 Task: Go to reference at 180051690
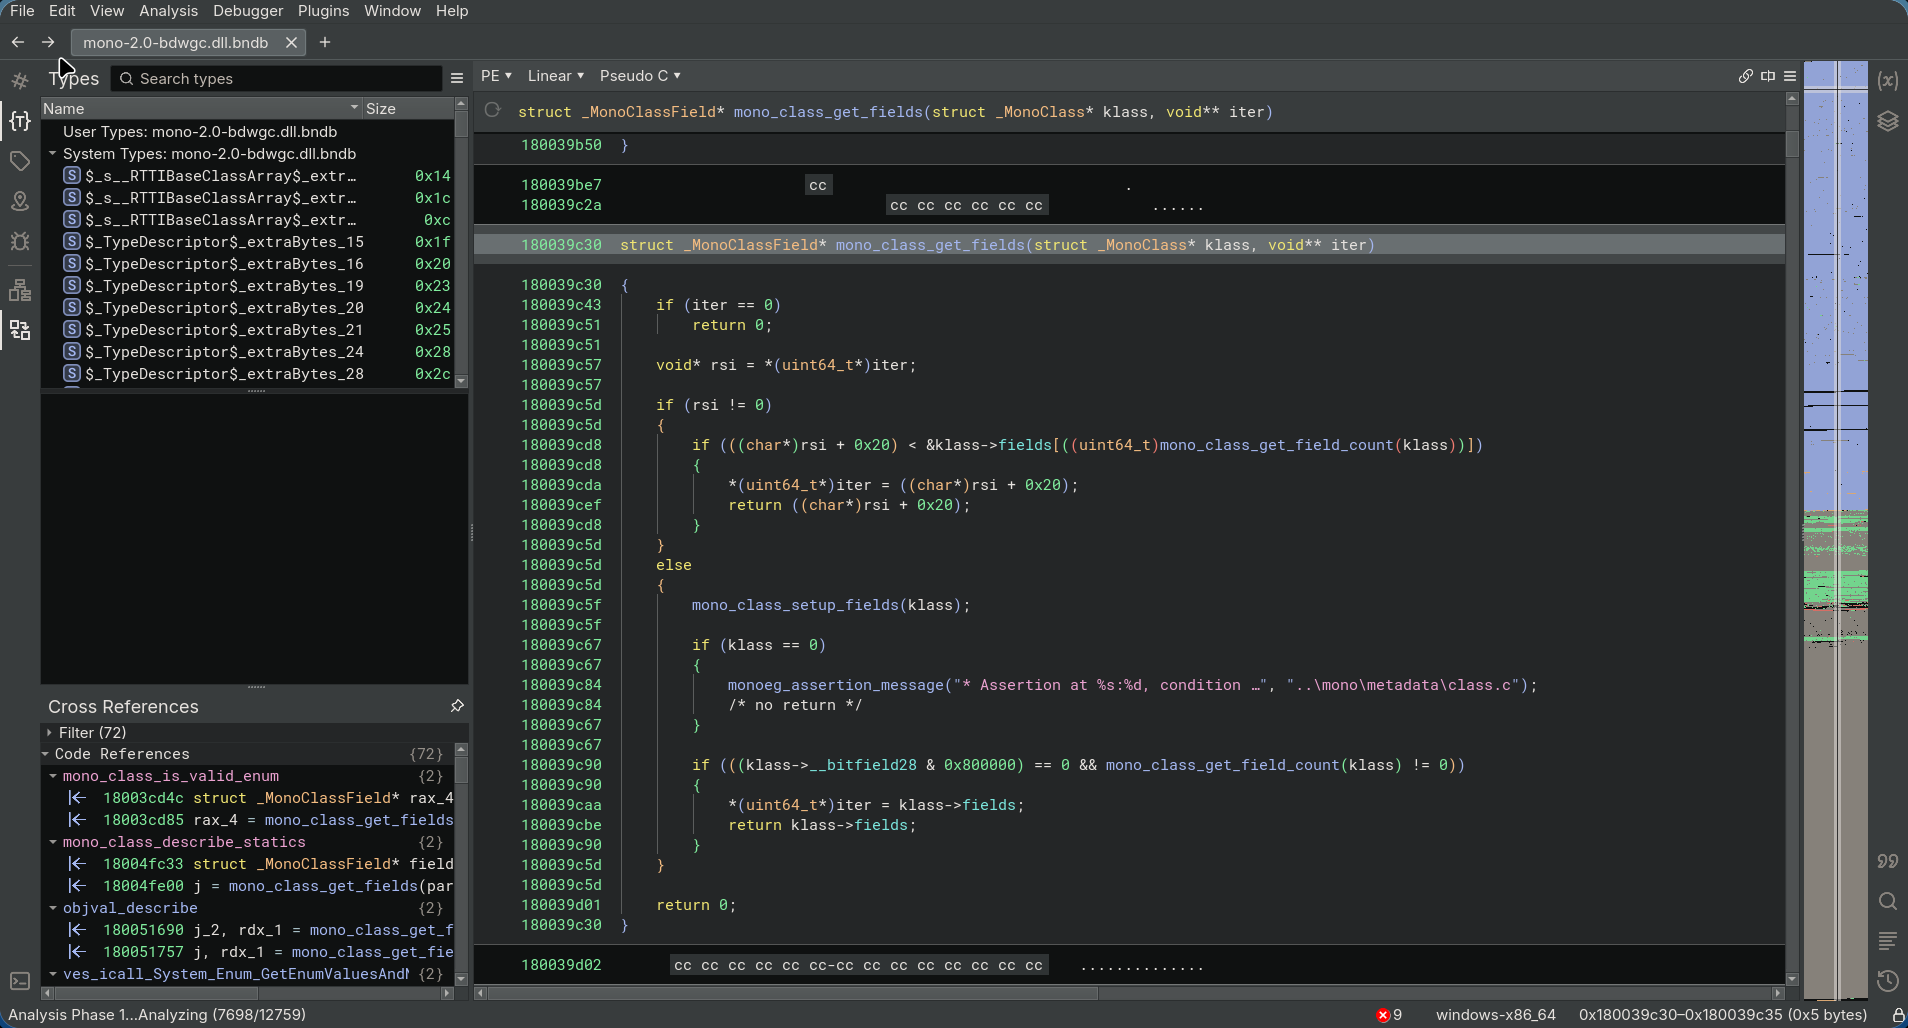click(248, 930)
